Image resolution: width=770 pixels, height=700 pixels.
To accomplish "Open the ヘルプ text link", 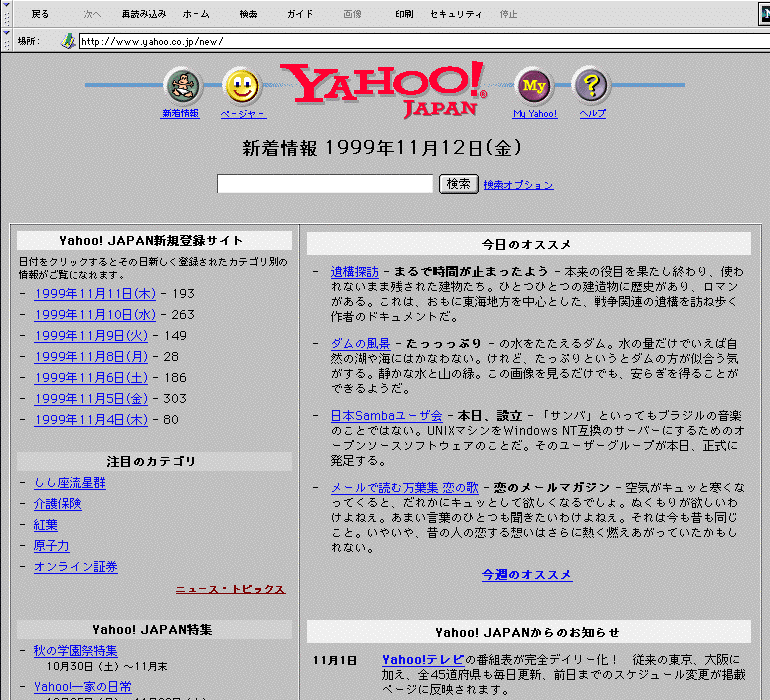I will tap(593, 113).
